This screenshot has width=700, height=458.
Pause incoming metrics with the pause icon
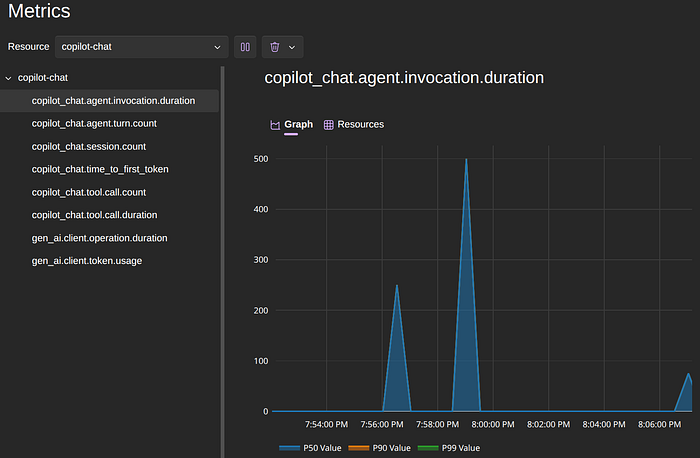pos(245,47)
